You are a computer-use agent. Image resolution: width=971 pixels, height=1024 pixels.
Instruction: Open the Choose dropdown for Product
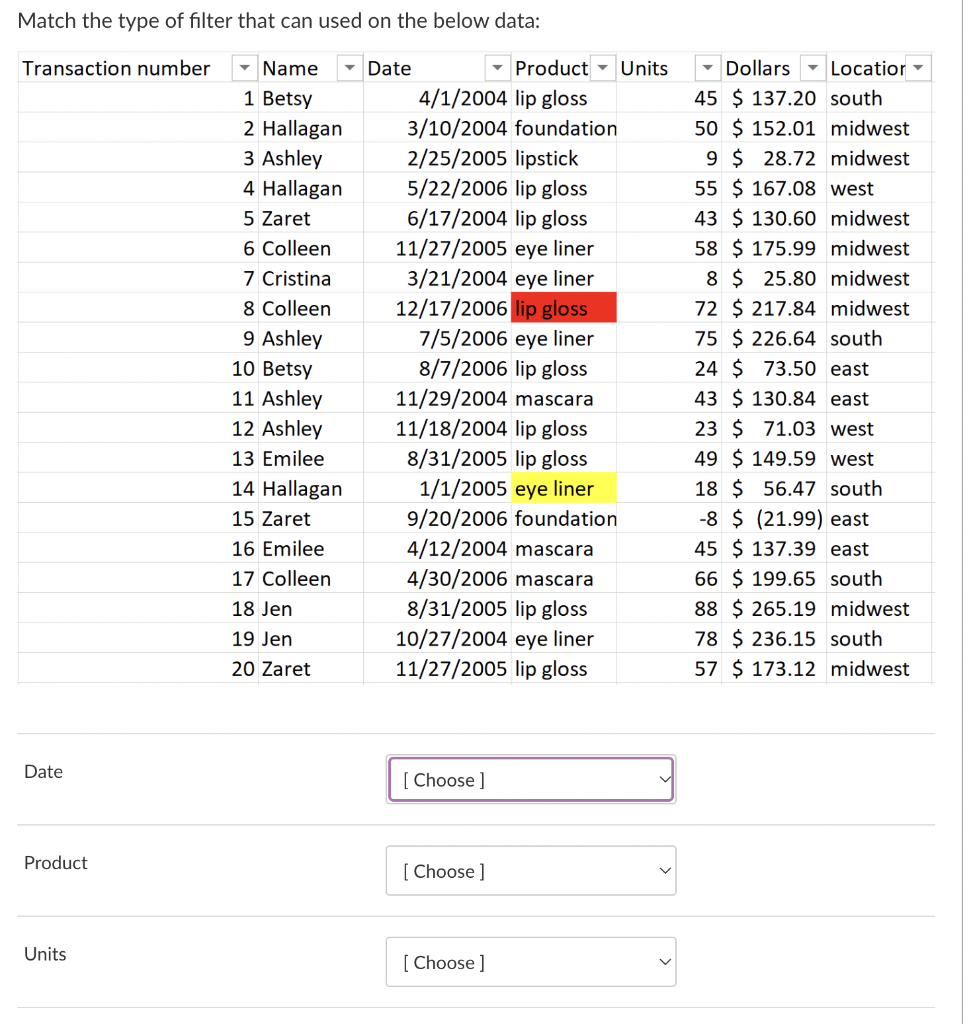(530, 870)
